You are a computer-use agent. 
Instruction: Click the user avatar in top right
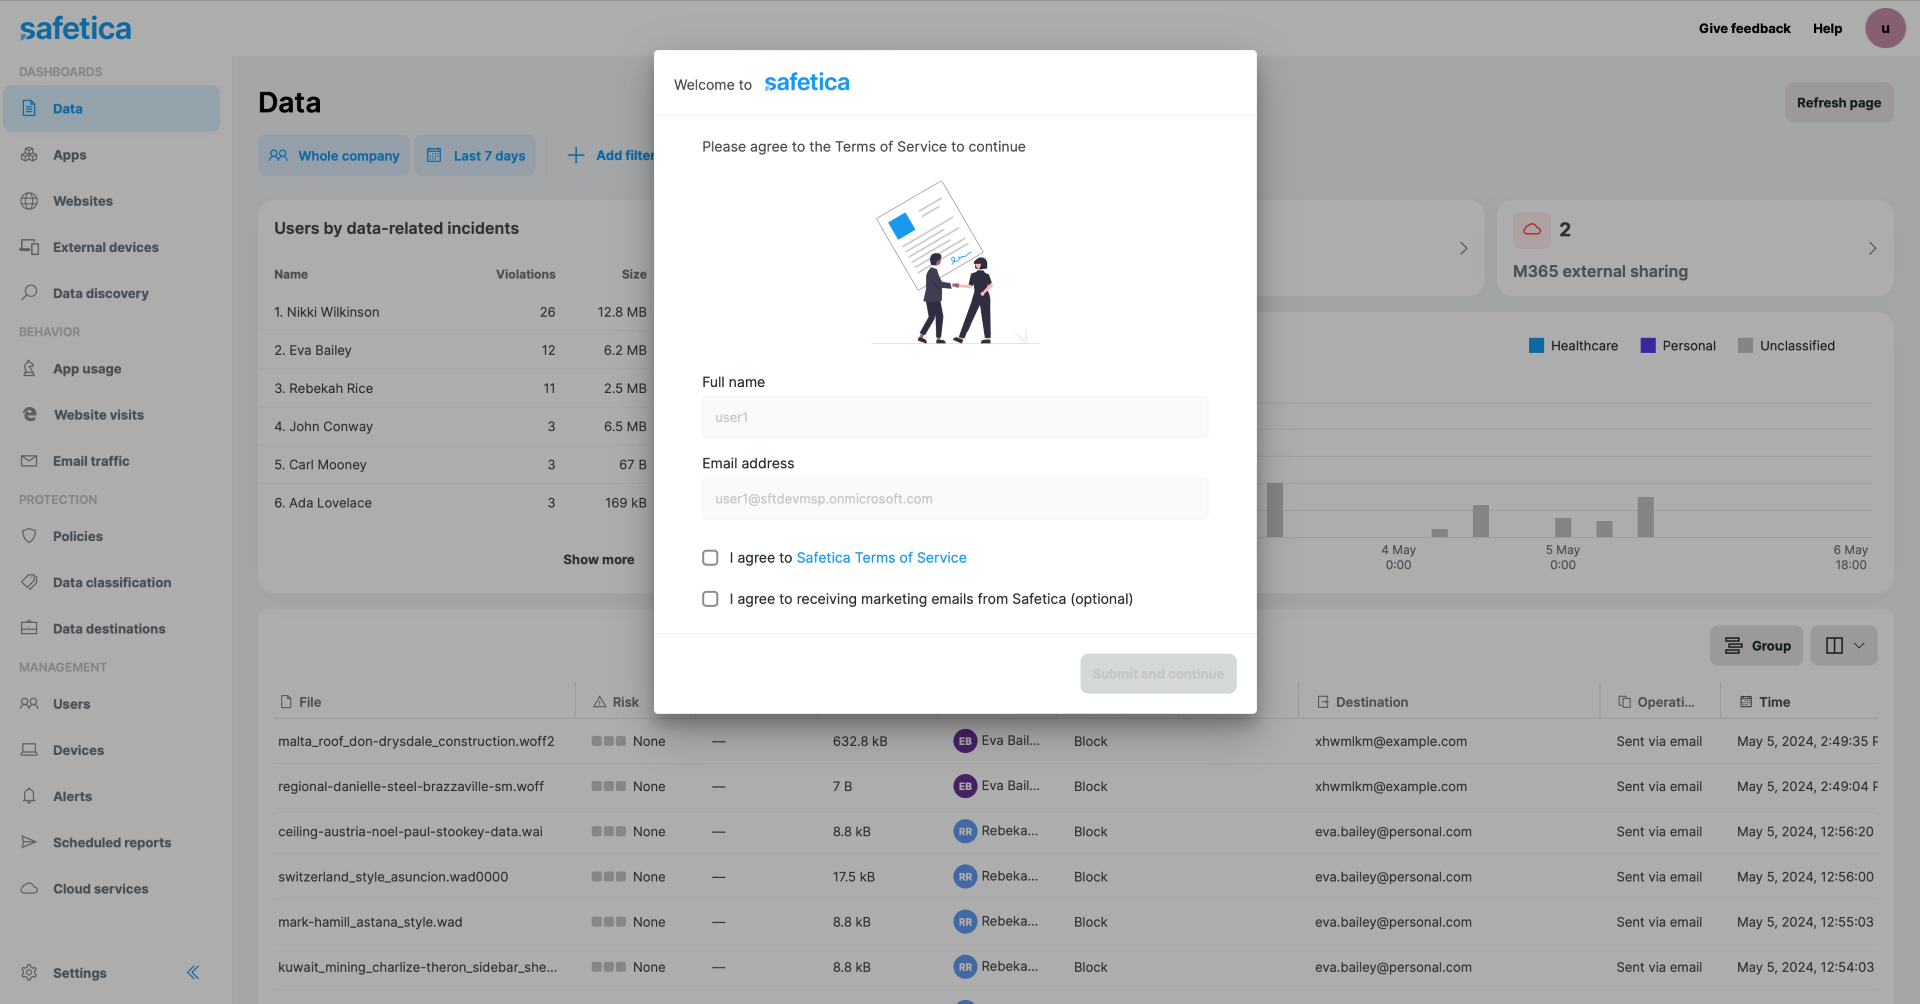point(1885,28)
